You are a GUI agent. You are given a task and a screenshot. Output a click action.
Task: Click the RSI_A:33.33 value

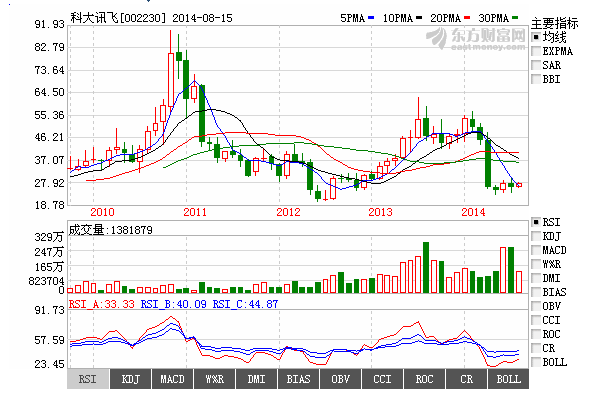pos(101,304)
